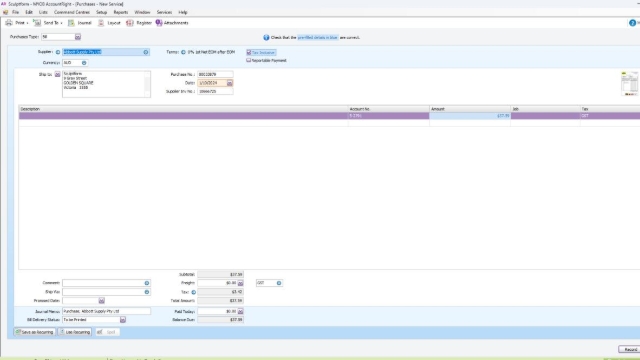The width and height of the screenshot is (640, 360).
Task: Click the zoom arrow beside Supplier label
Action: (58, 52)
